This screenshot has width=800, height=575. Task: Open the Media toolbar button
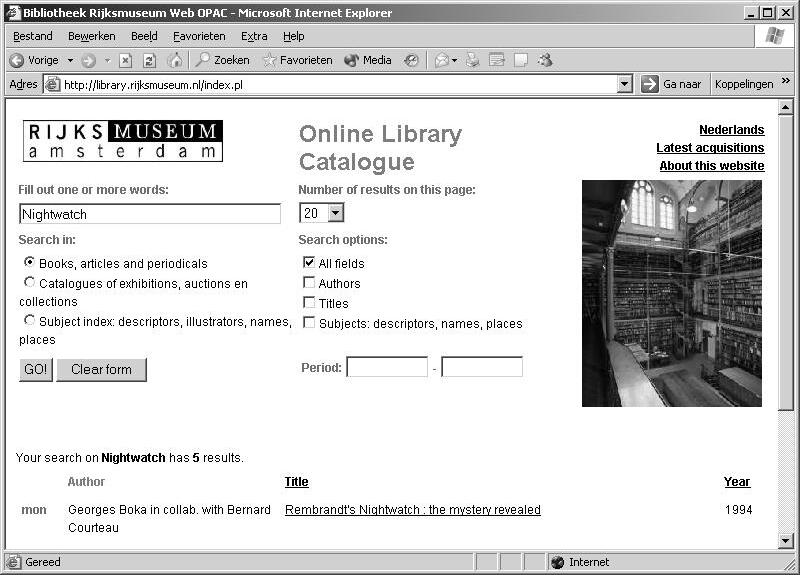click(368, 60)
